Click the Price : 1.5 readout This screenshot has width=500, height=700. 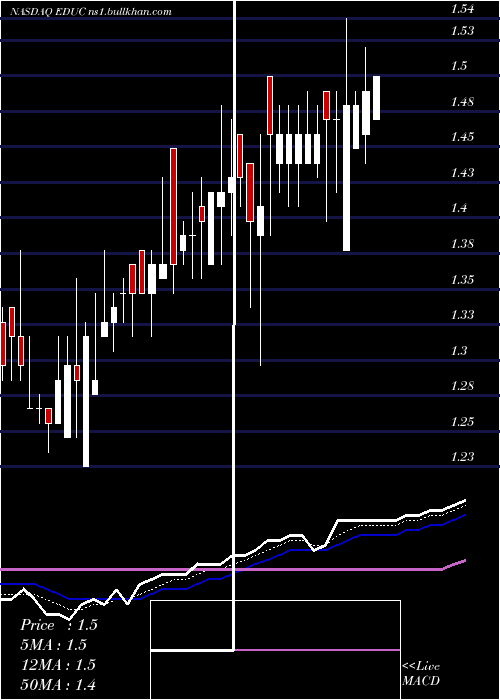58,625
